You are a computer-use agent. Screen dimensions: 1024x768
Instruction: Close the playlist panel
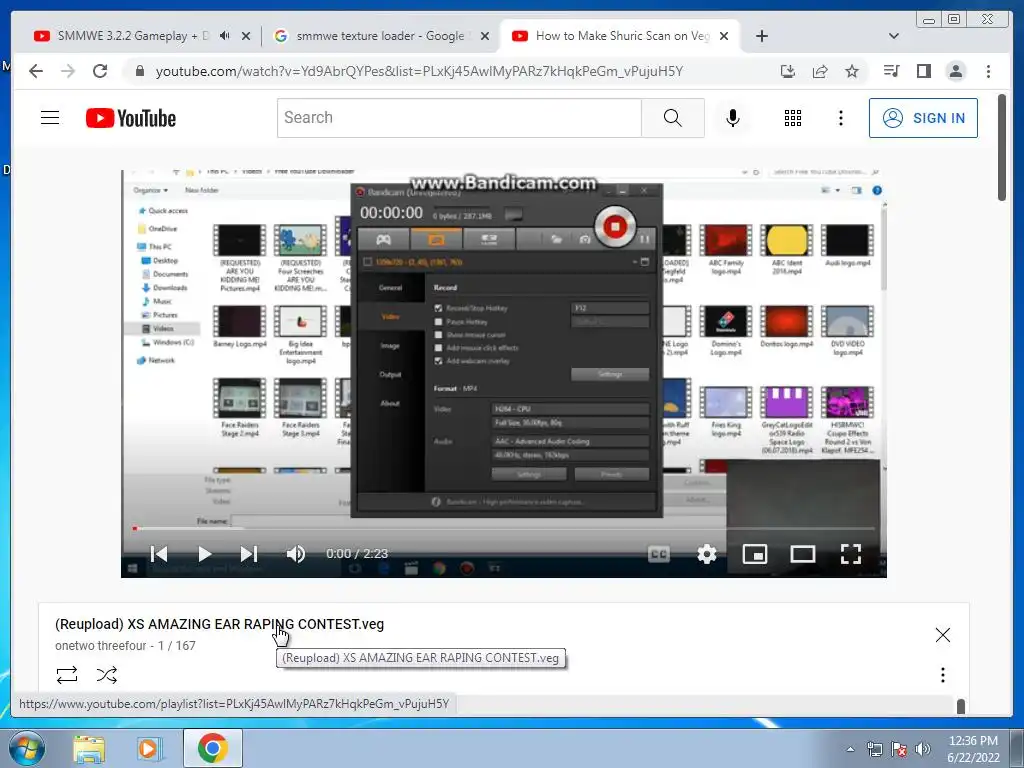[942, 635]
